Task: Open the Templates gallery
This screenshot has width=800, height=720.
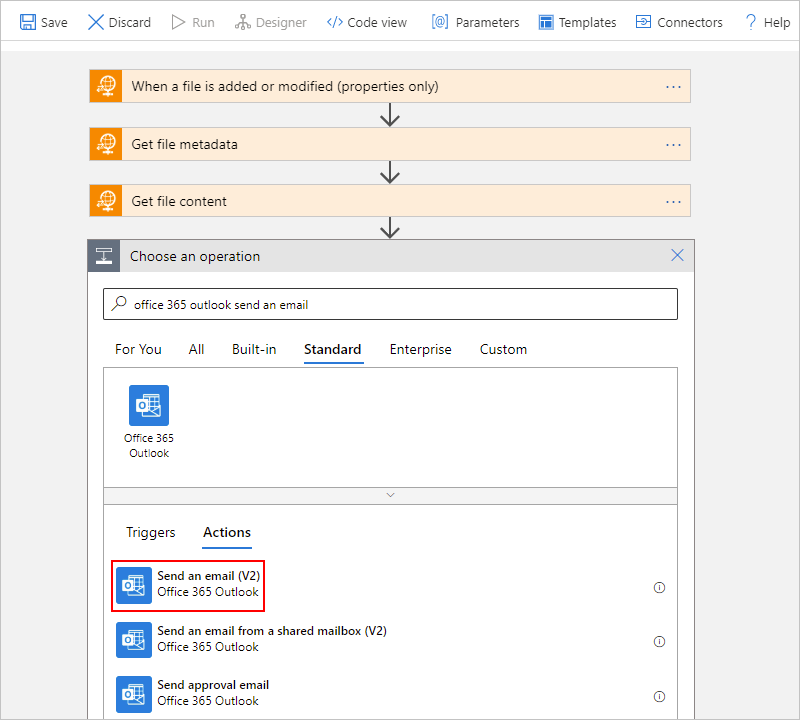Action: tap(577, 22)
